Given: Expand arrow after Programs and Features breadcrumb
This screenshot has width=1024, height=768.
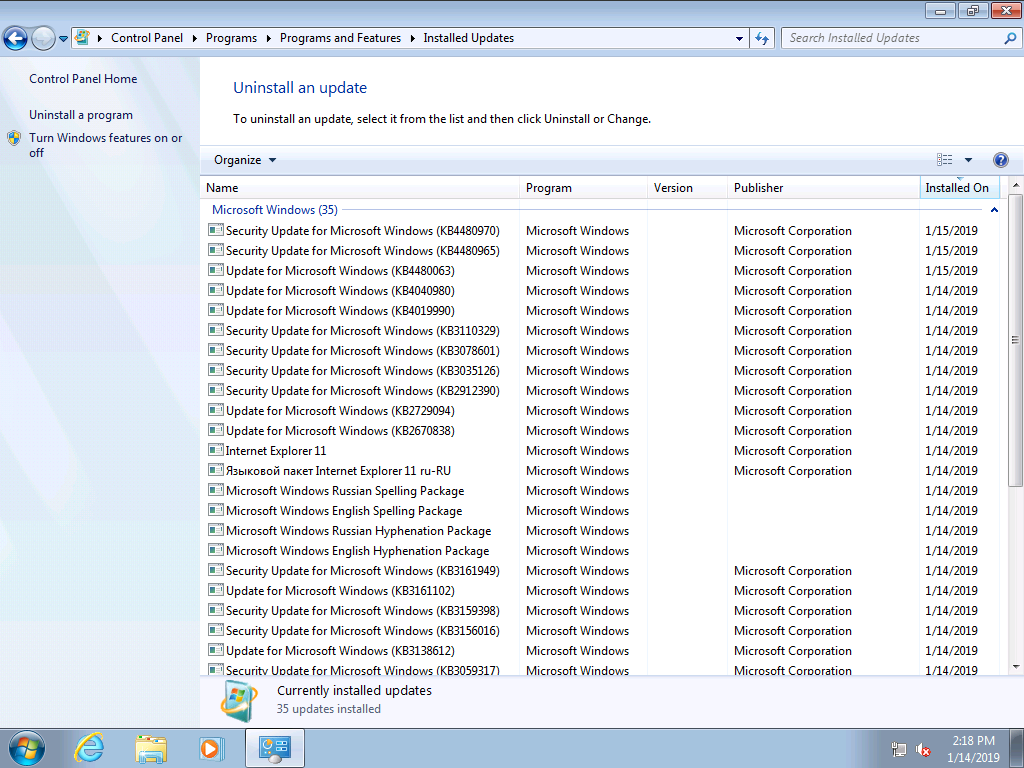Looking at the screenshot, I should [412, 39].
